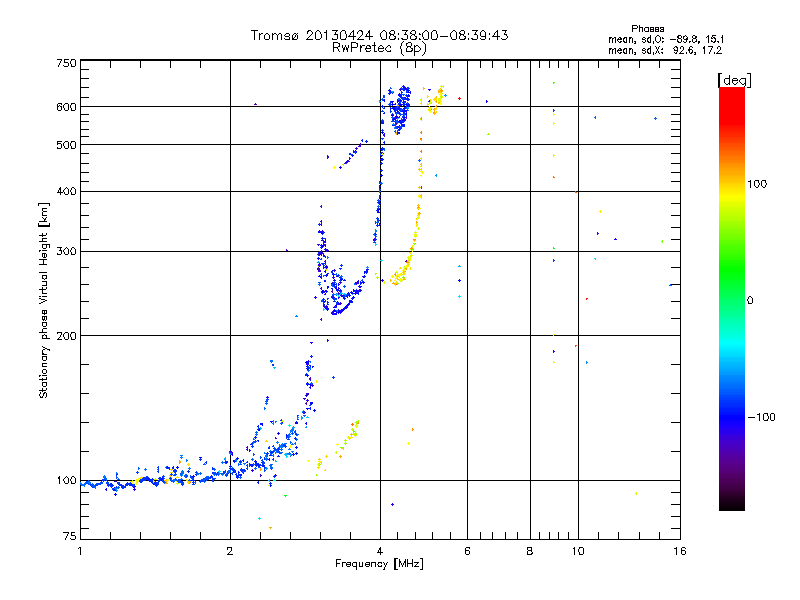
Task: Click the y-axis tick label '300'
Action: click(x=66, y=252)
